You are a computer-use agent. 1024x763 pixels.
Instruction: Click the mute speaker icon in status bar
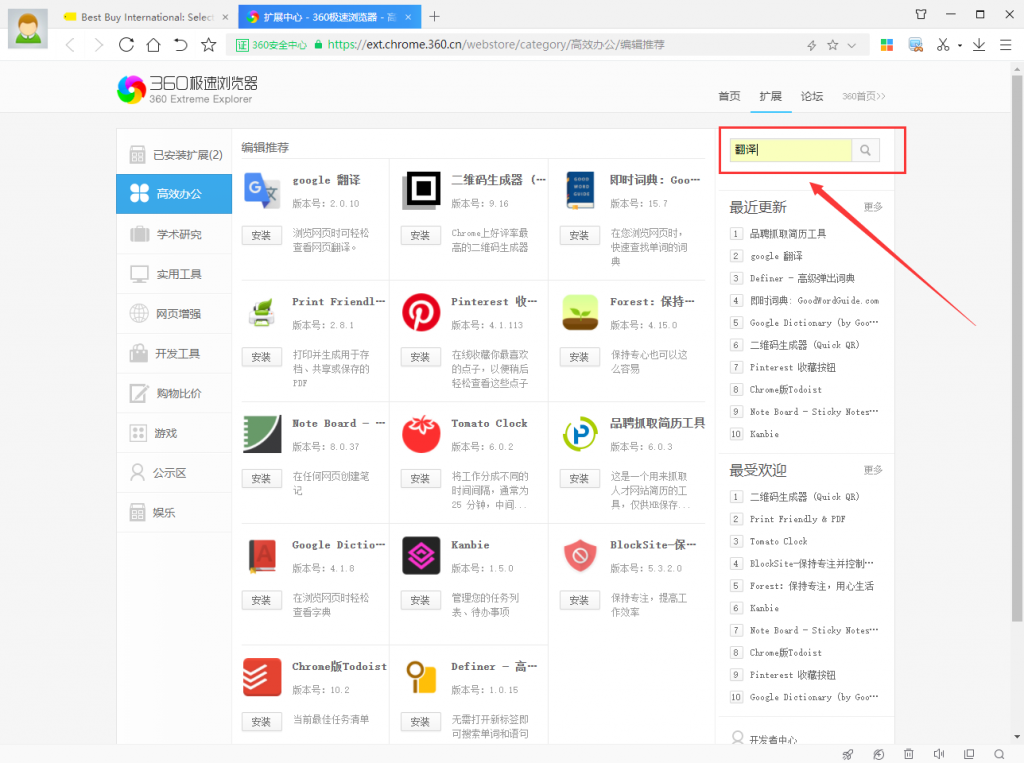point(939,754)
